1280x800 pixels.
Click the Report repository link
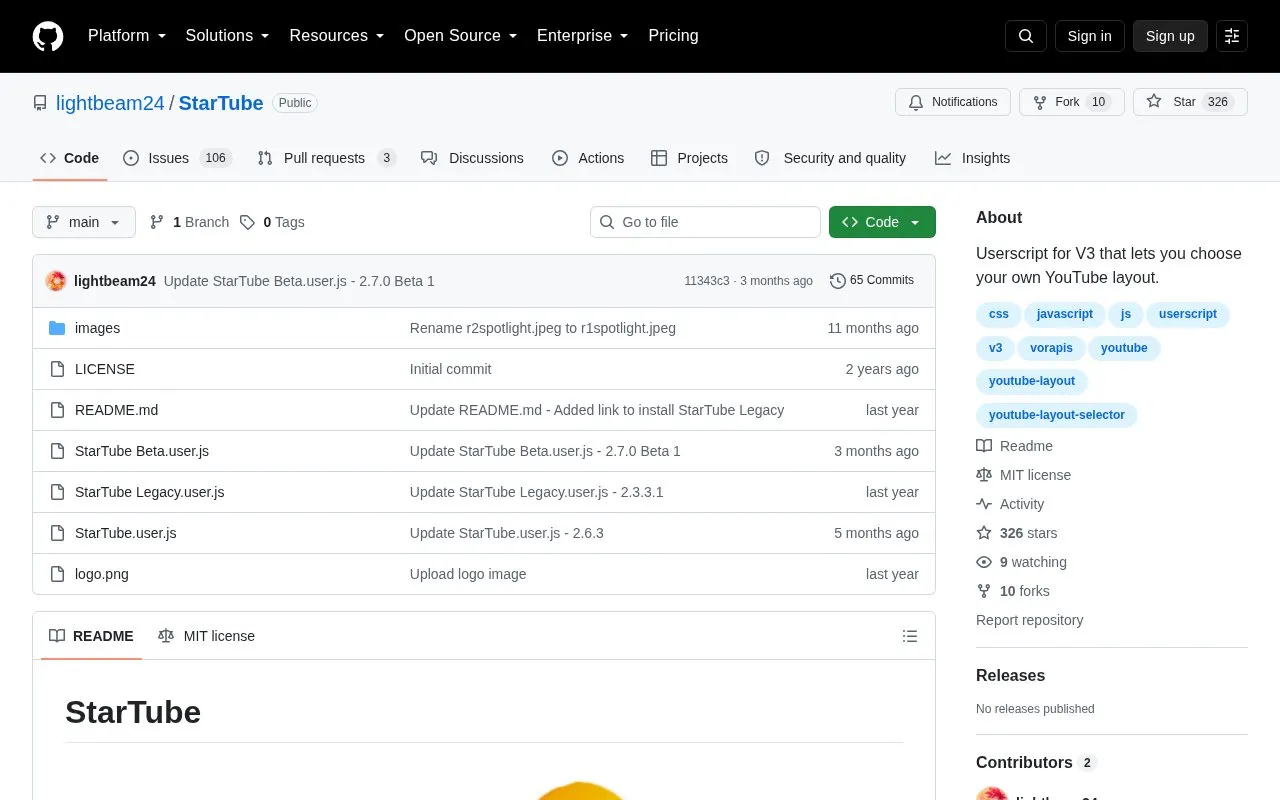point(1030,620)
